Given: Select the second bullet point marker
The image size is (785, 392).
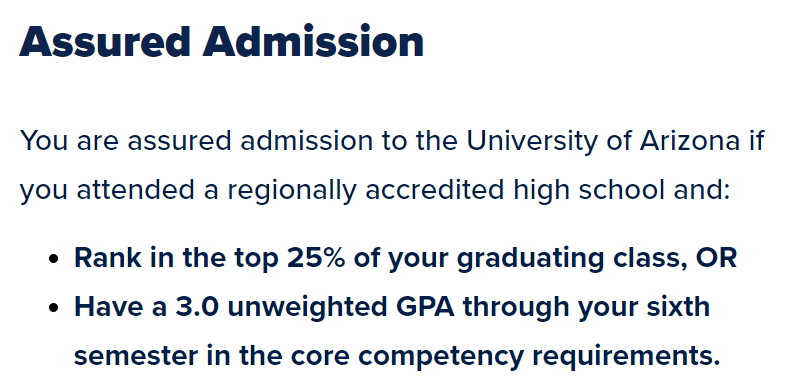Looking at the screenshot, I should [54, 308].
